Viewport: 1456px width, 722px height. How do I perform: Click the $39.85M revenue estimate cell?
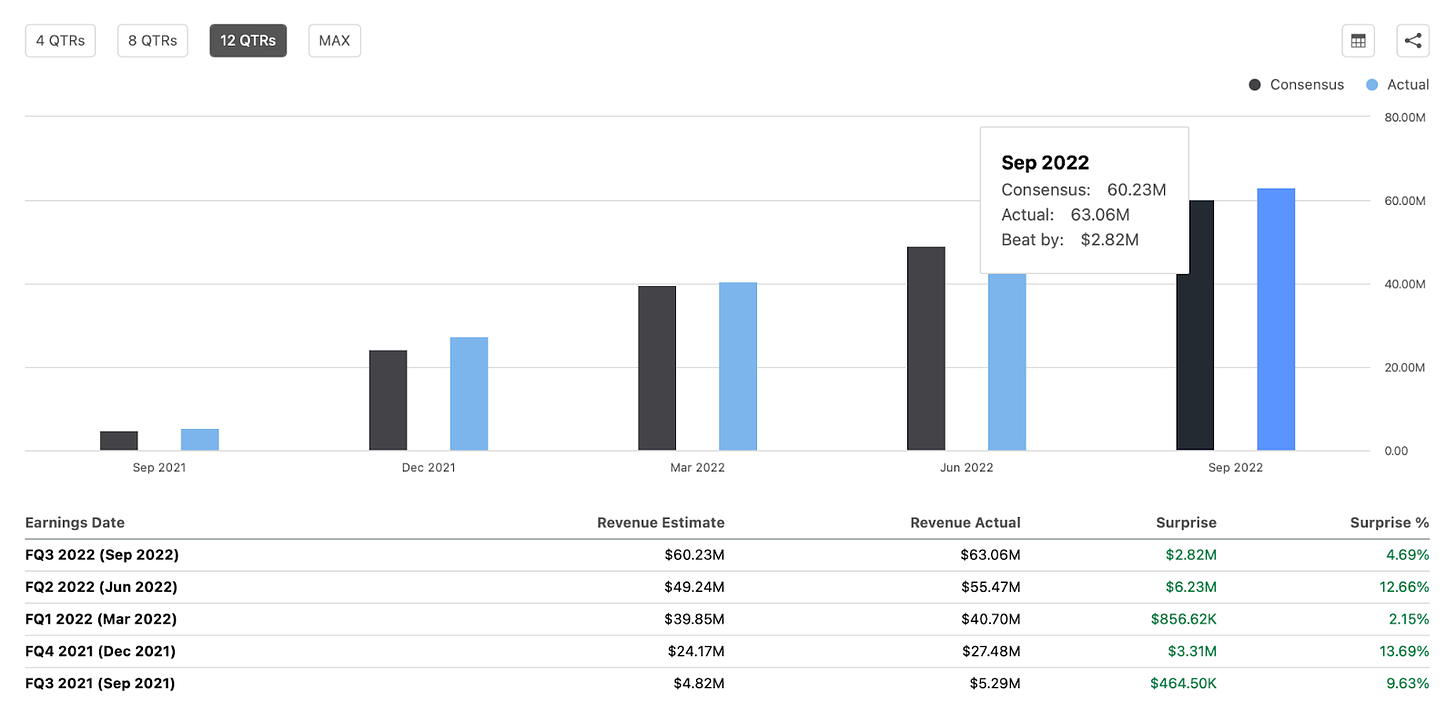click(694, 619)
